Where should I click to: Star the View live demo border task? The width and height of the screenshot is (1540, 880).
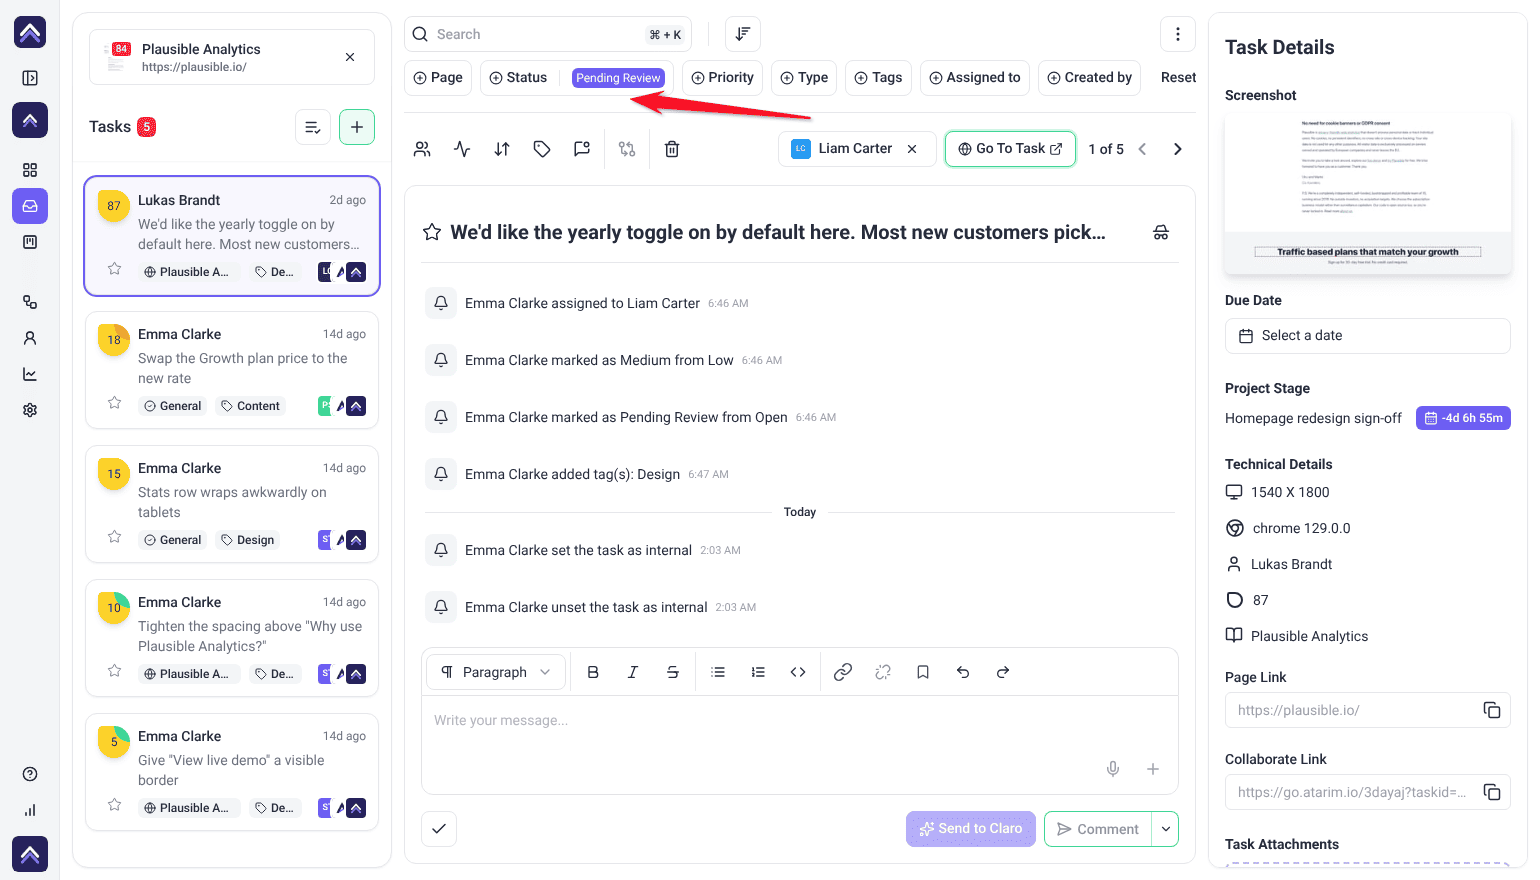(114, 805)
